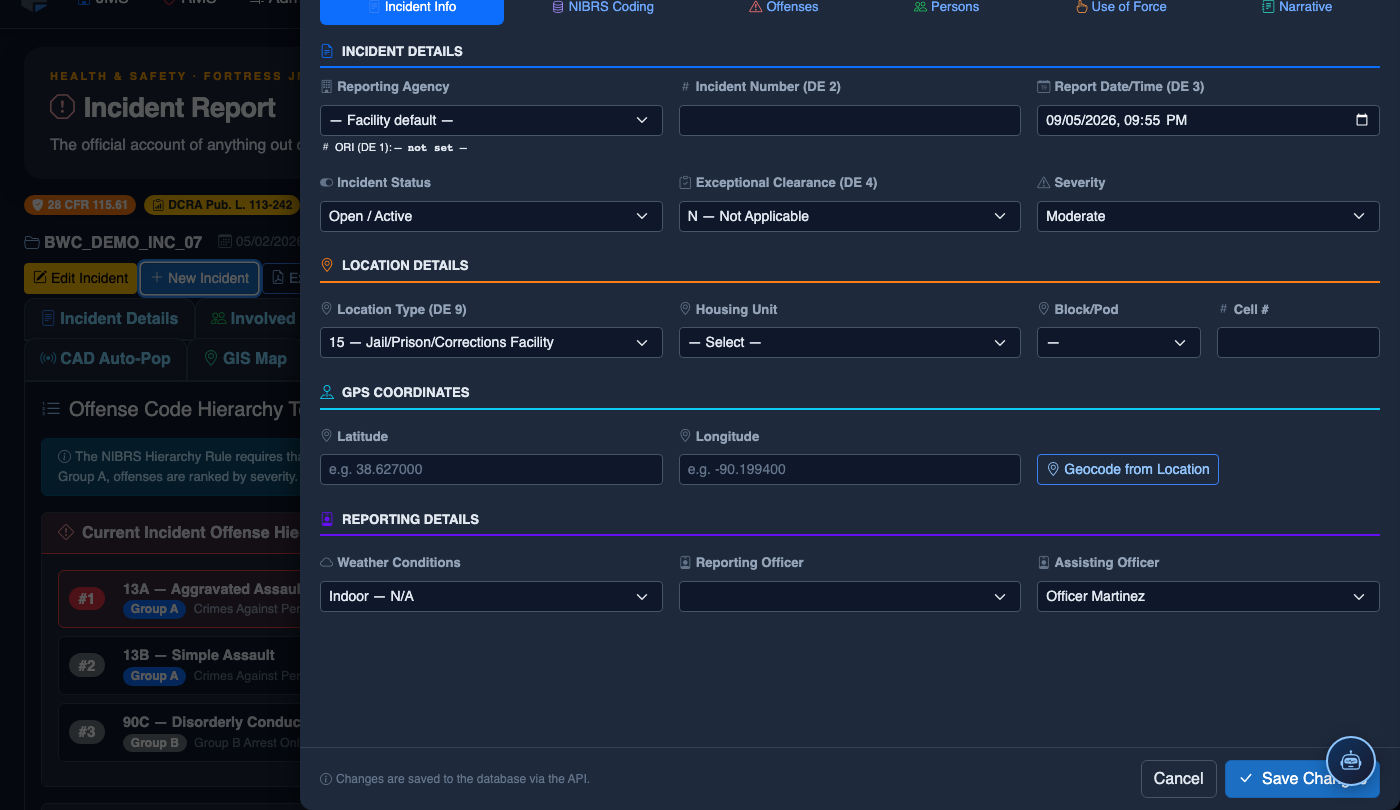
Task: Click the Longitude input field
Action: click(850, 469)
